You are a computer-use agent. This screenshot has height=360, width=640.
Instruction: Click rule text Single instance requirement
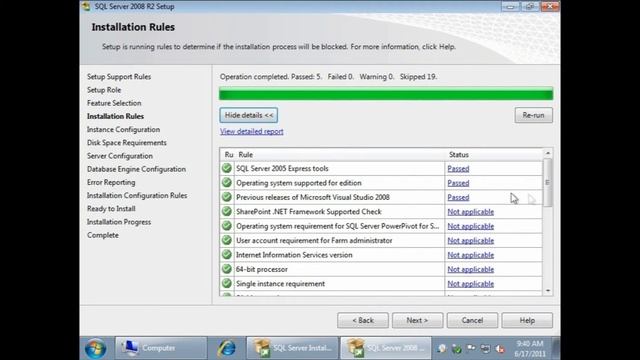click(x=280, y=284)
